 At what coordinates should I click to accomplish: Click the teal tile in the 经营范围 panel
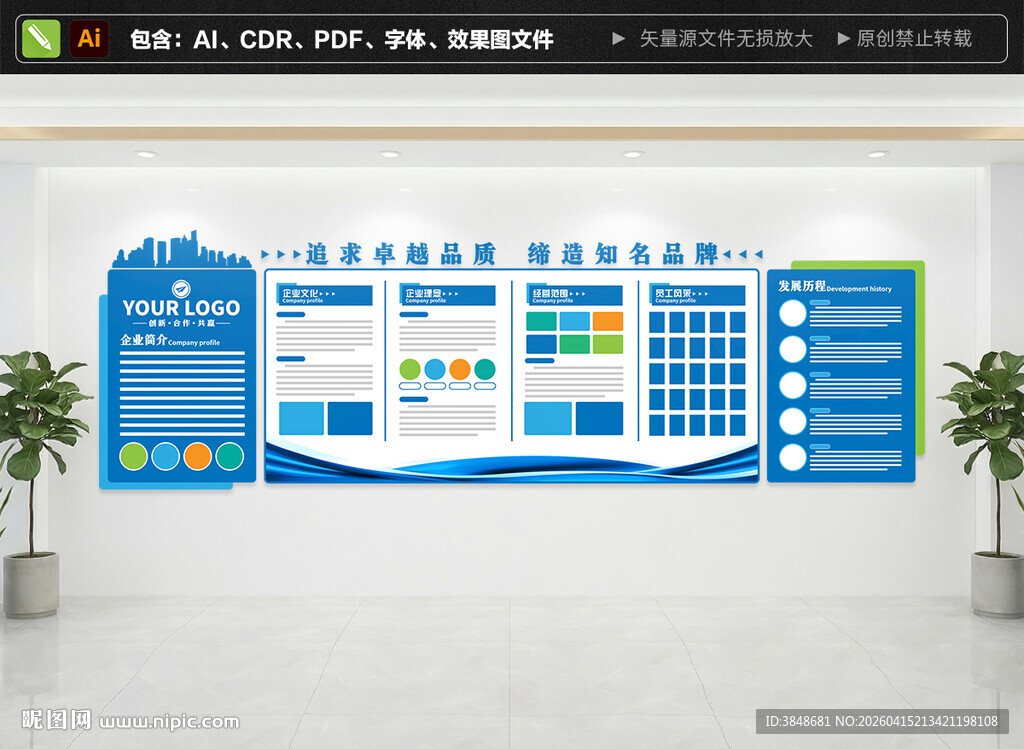click(541, 321)
